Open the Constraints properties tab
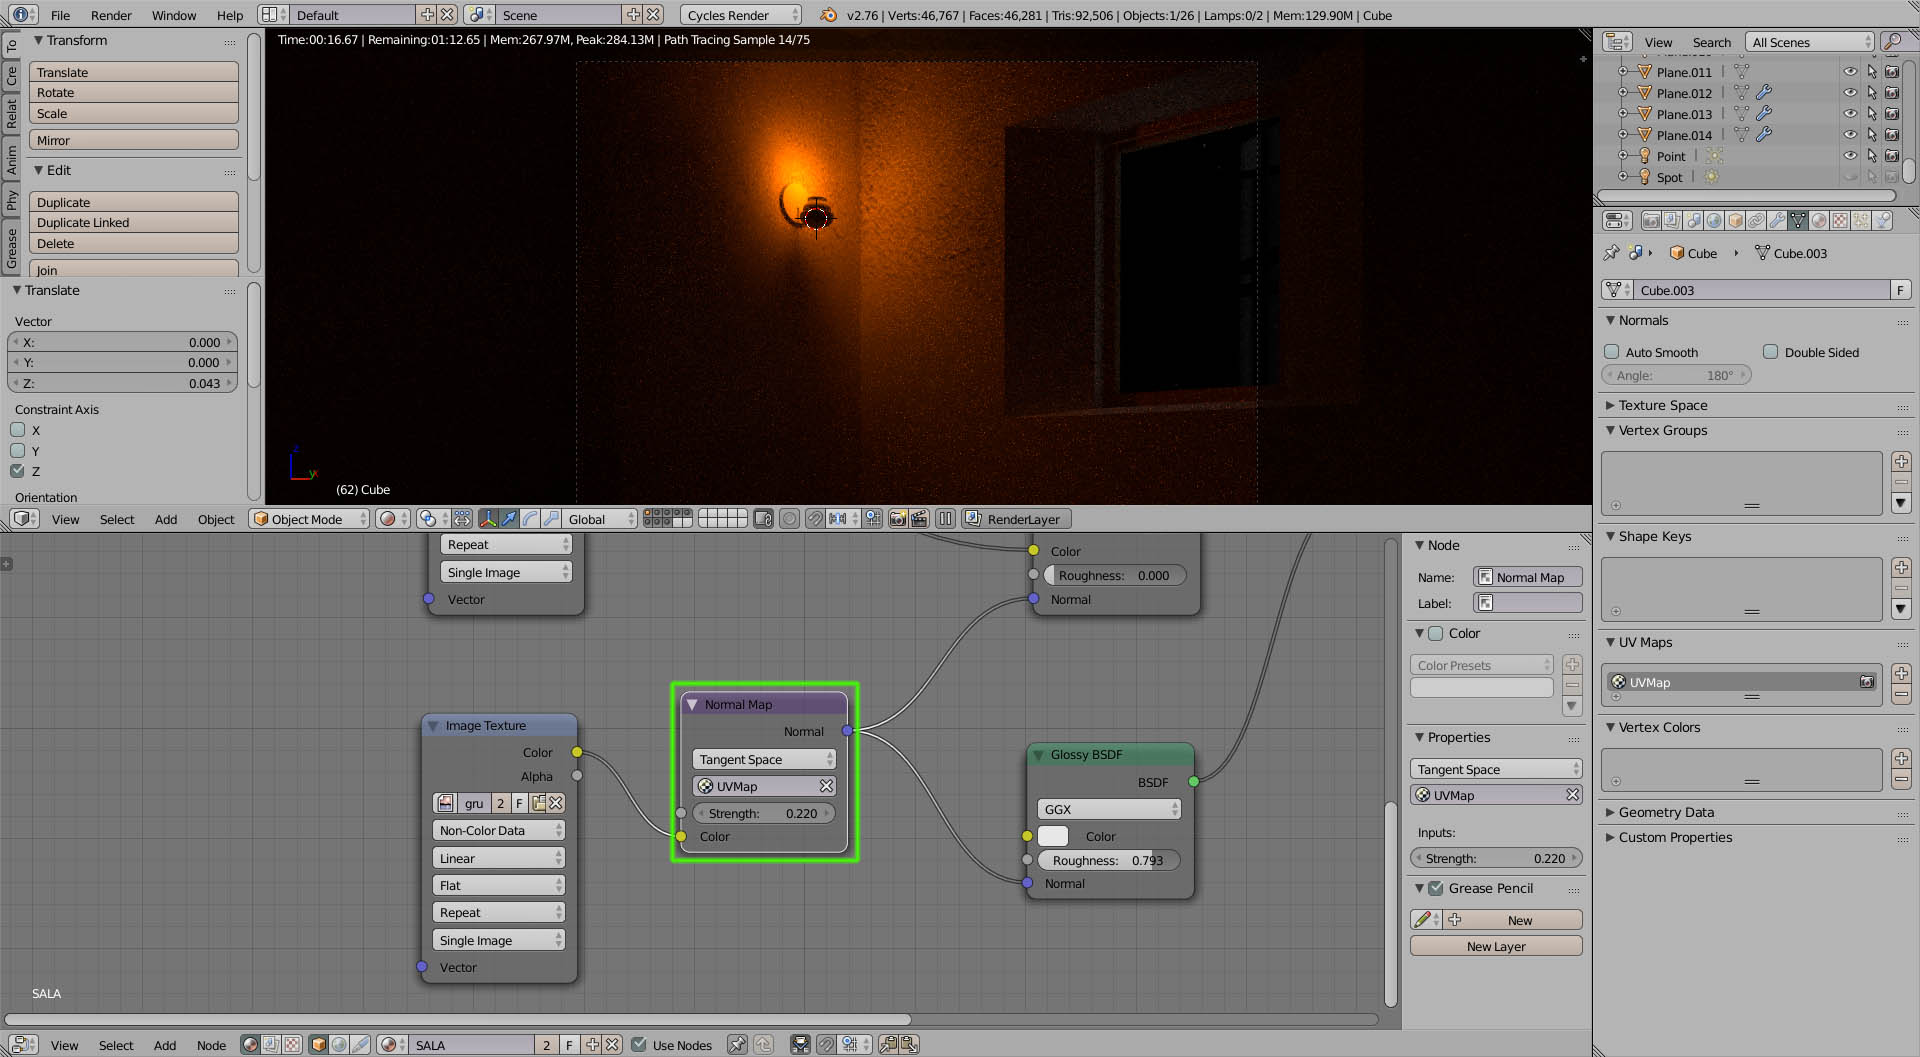 [x=1756, y=221]
